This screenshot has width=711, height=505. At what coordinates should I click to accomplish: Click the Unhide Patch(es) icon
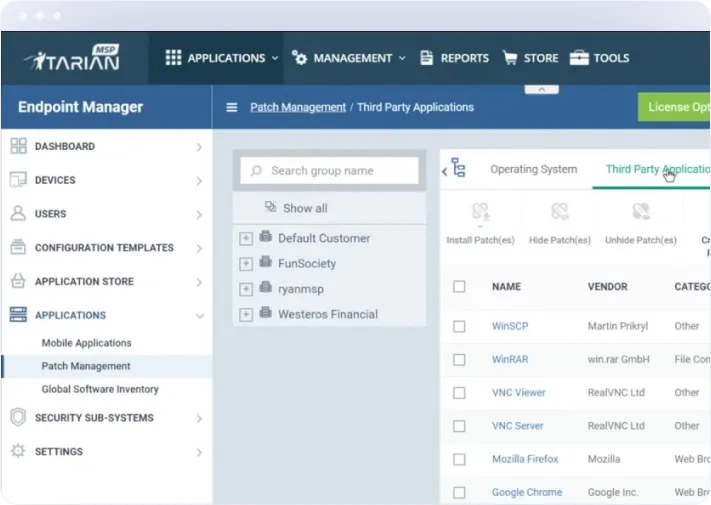[641, 212]
